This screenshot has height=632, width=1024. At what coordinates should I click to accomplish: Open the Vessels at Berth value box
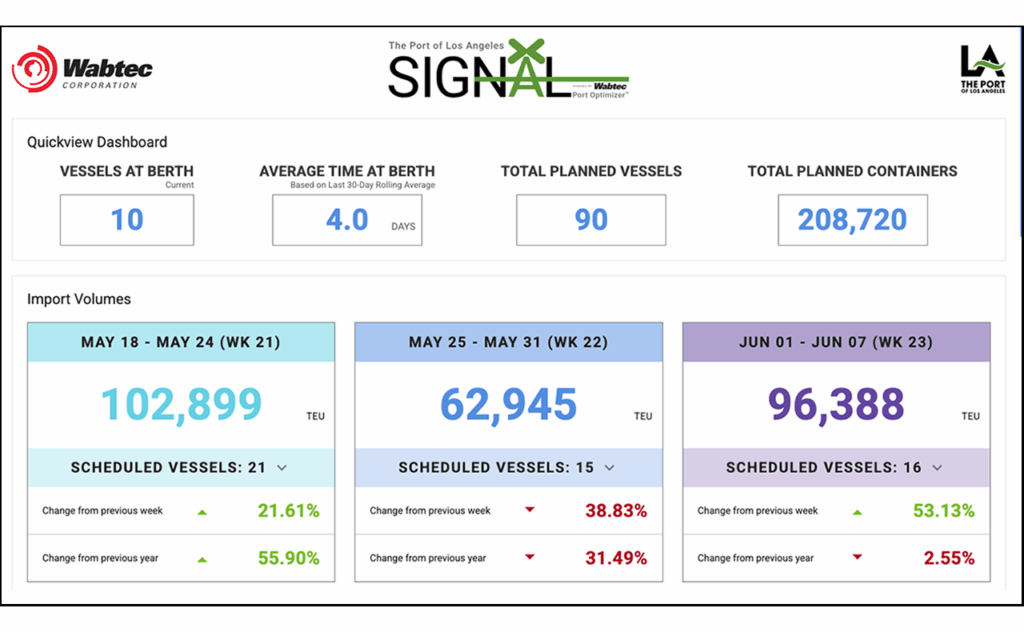click(127, 220)
